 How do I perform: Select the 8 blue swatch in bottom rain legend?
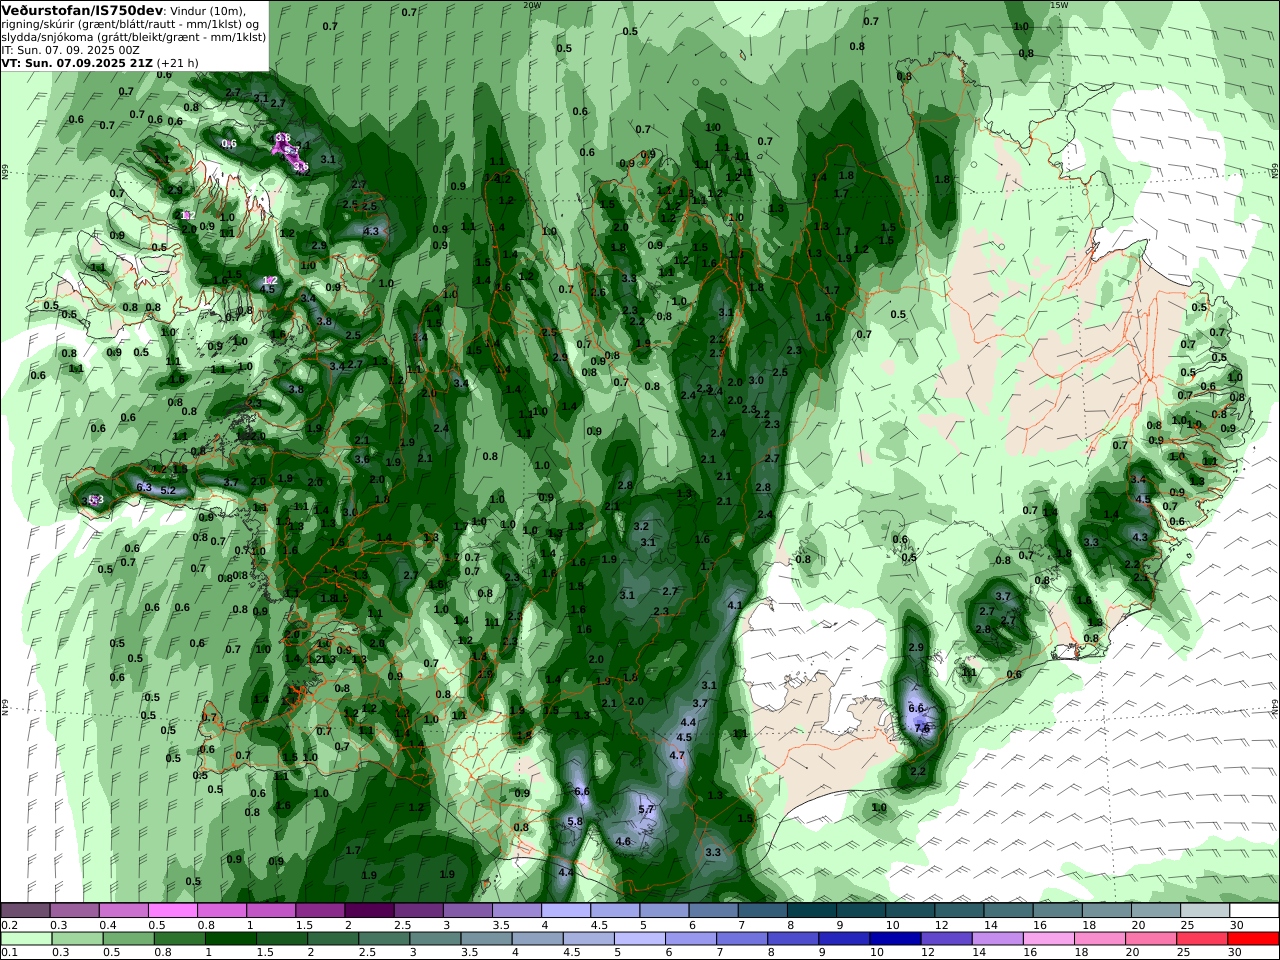pyautogui.click(x=793, y=938)
